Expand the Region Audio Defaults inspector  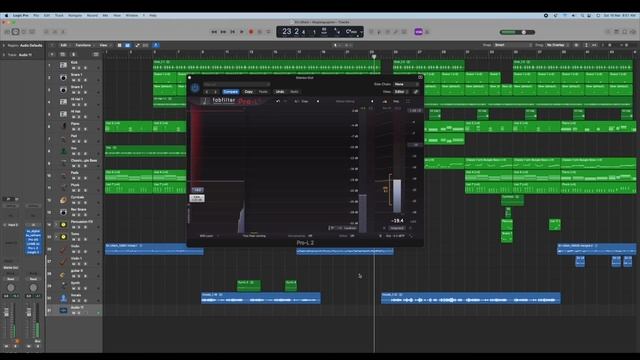(4, 45)
